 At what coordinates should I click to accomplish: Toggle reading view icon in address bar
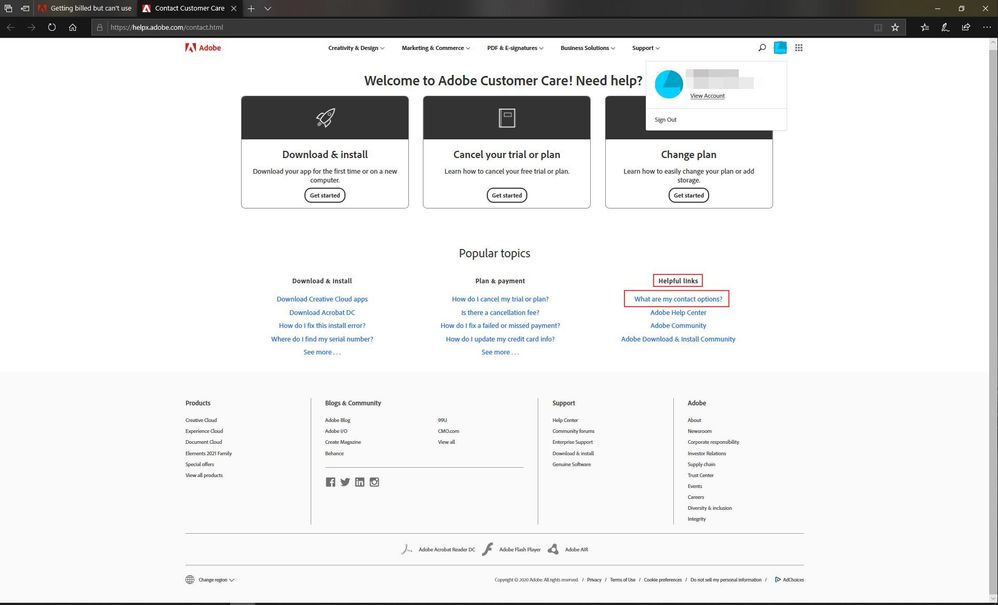(x=878, y=27)
